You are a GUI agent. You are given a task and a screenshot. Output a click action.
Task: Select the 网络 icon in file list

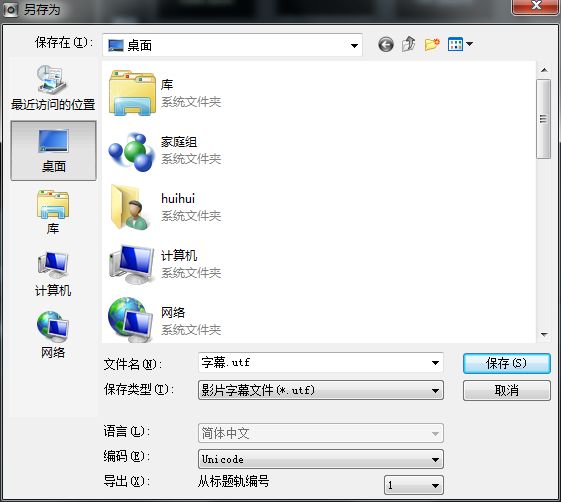(x=131, y=320)
